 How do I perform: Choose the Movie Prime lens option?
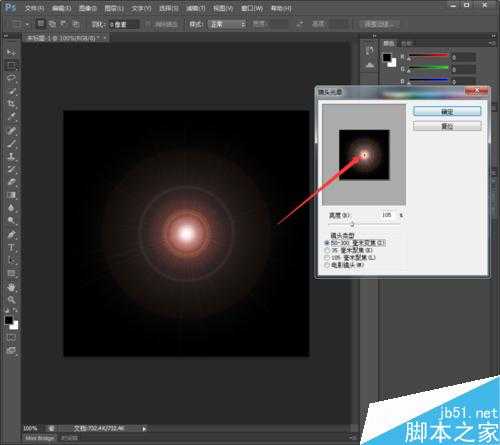(x=344, y=265)
